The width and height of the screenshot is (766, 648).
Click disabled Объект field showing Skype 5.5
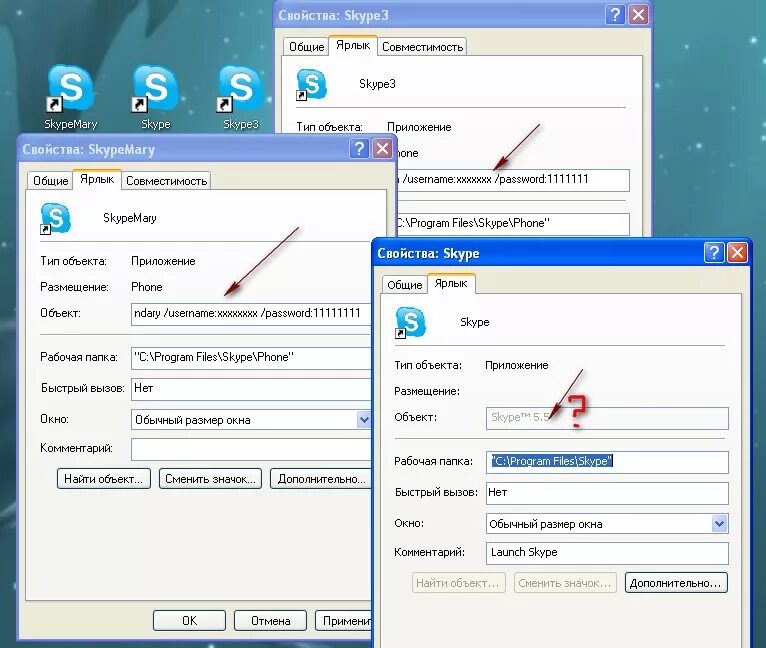607,418
